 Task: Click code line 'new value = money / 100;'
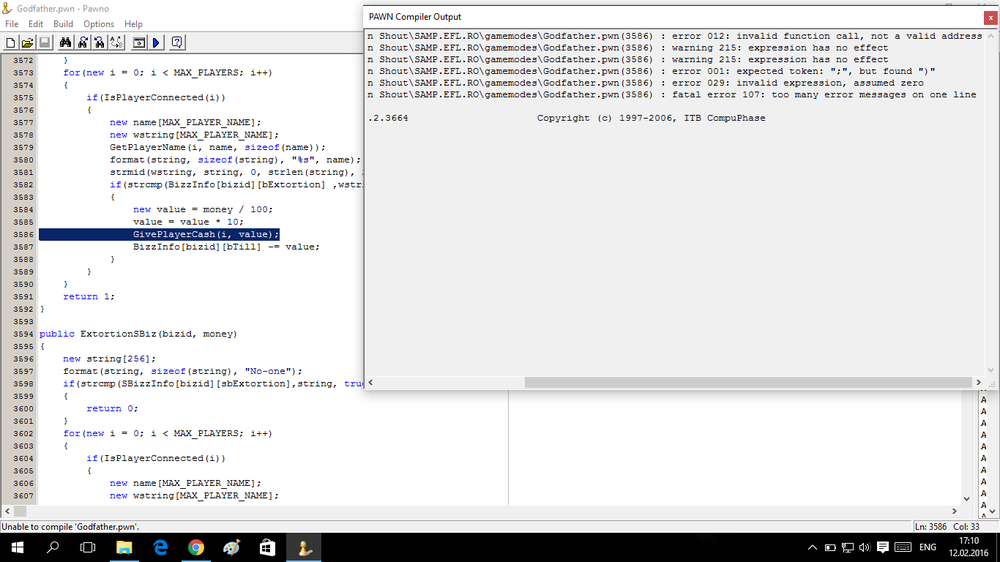tap(203, 209)
